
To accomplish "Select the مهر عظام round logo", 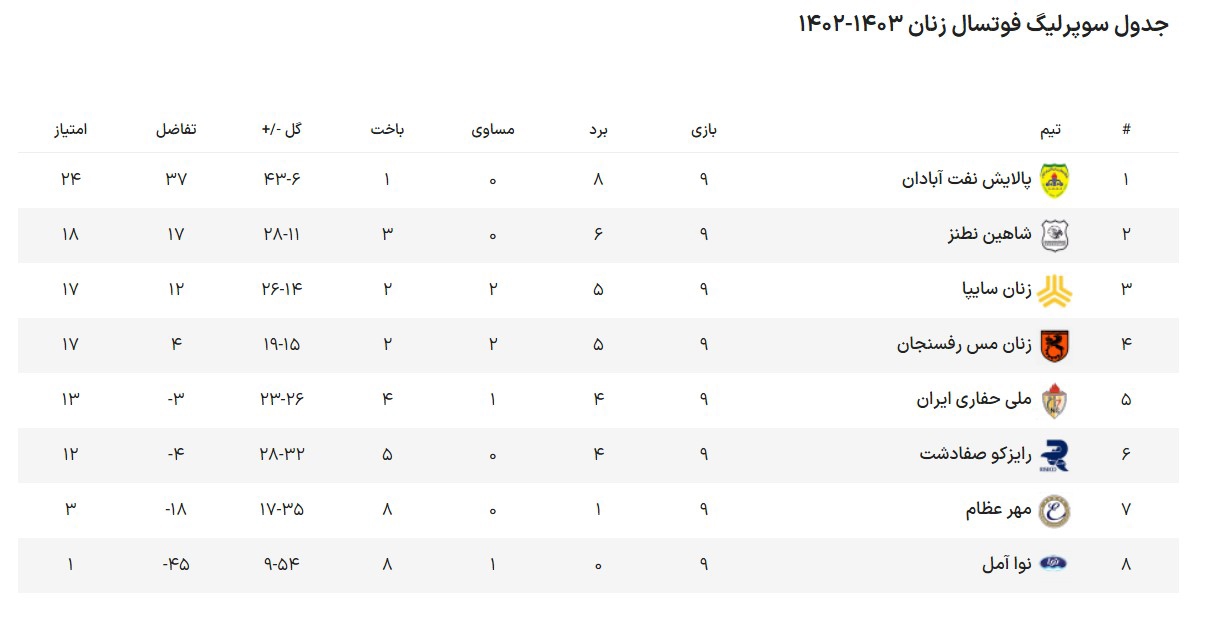I will pyautogui.click(x=1055, y=510).
